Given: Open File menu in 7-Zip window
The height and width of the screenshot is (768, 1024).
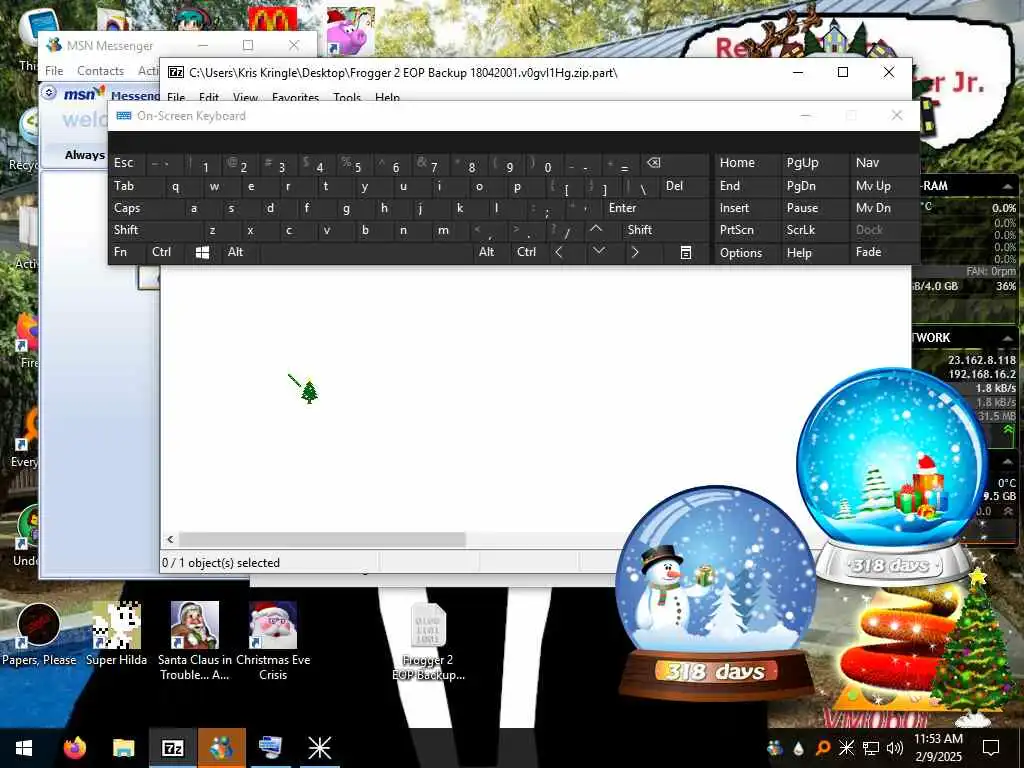Looking at the screenshot, I should tap(176, 97).
